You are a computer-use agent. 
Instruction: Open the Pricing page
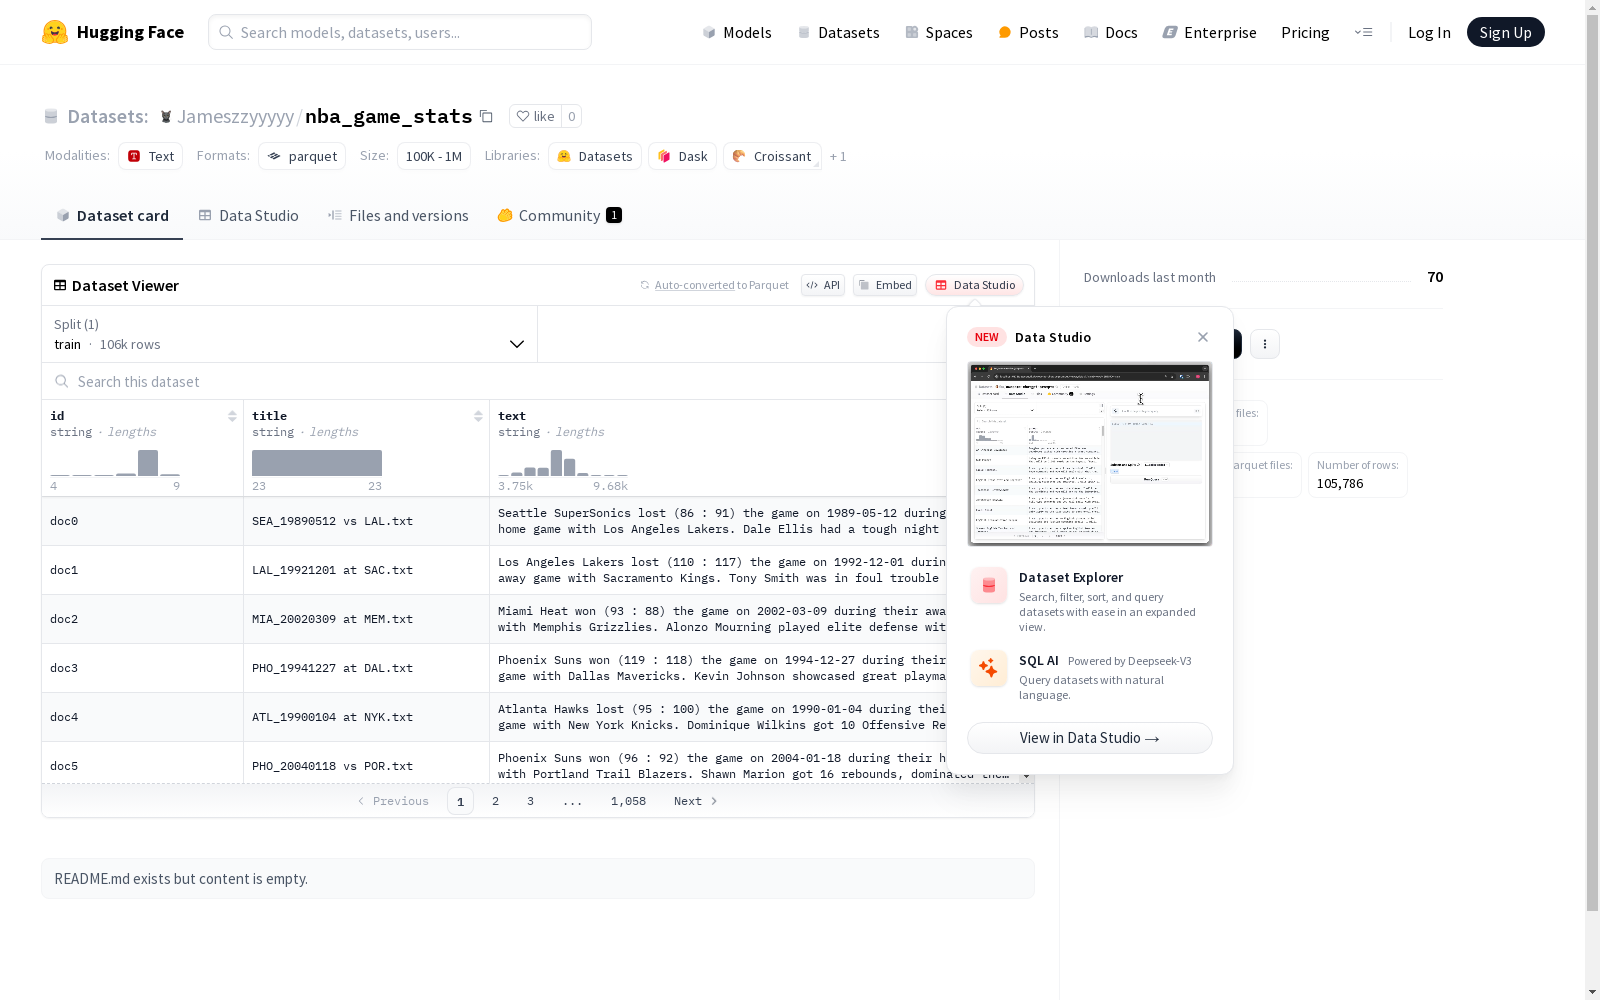[x=1305, y=32]
